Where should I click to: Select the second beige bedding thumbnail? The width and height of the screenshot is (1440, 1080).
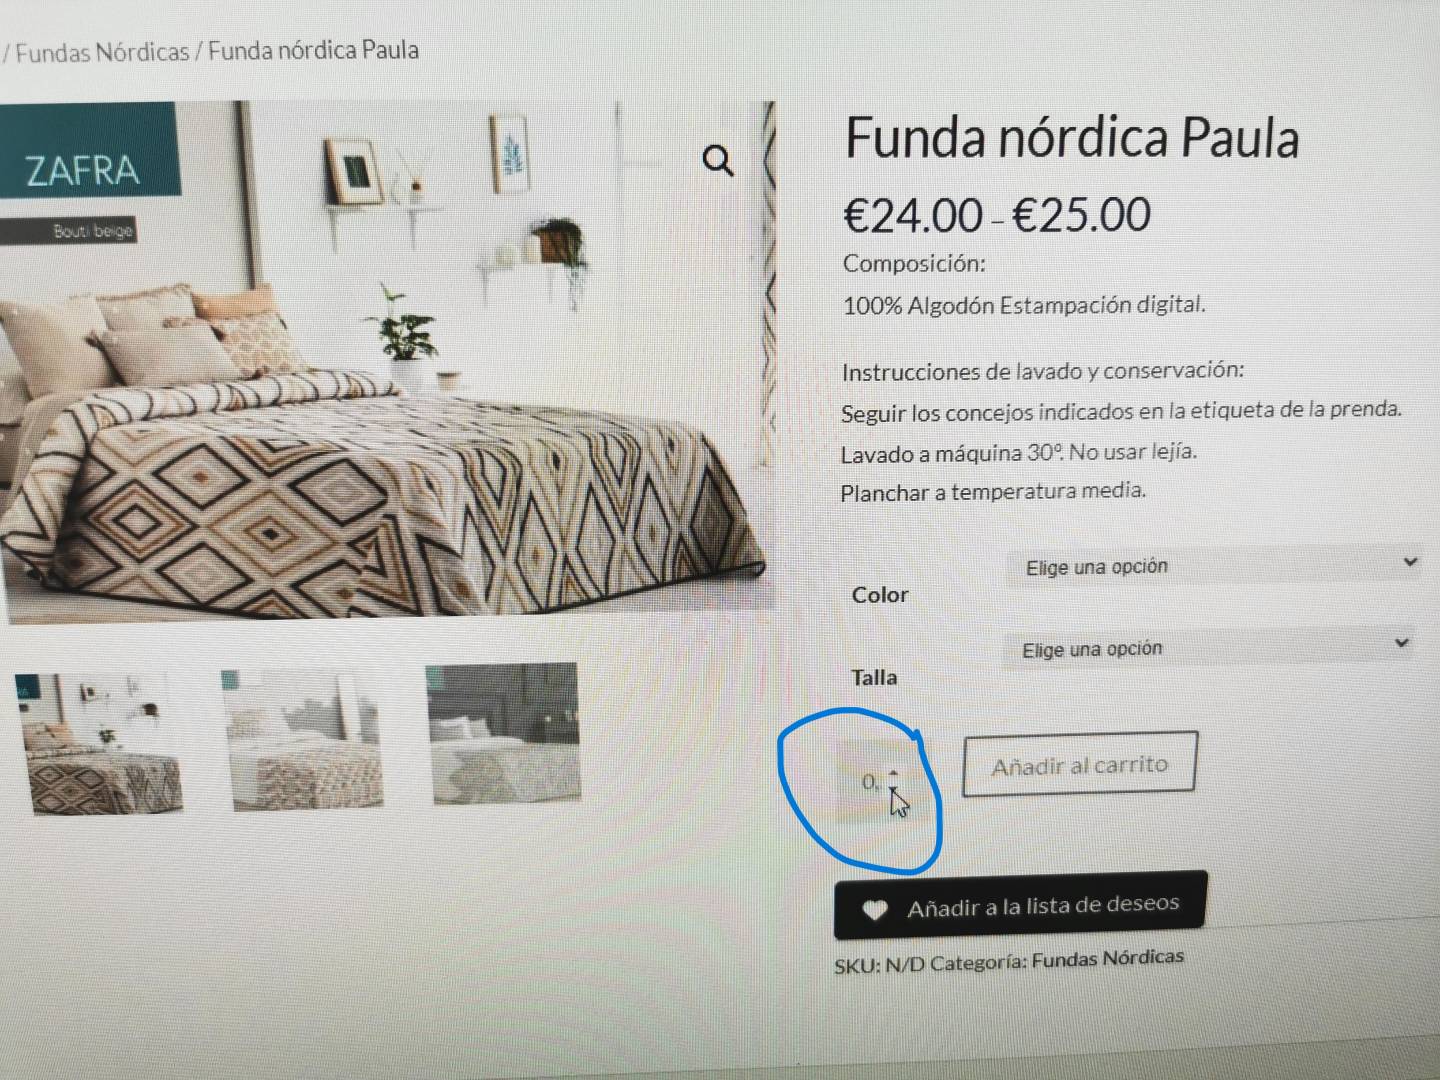click(302, 740)
